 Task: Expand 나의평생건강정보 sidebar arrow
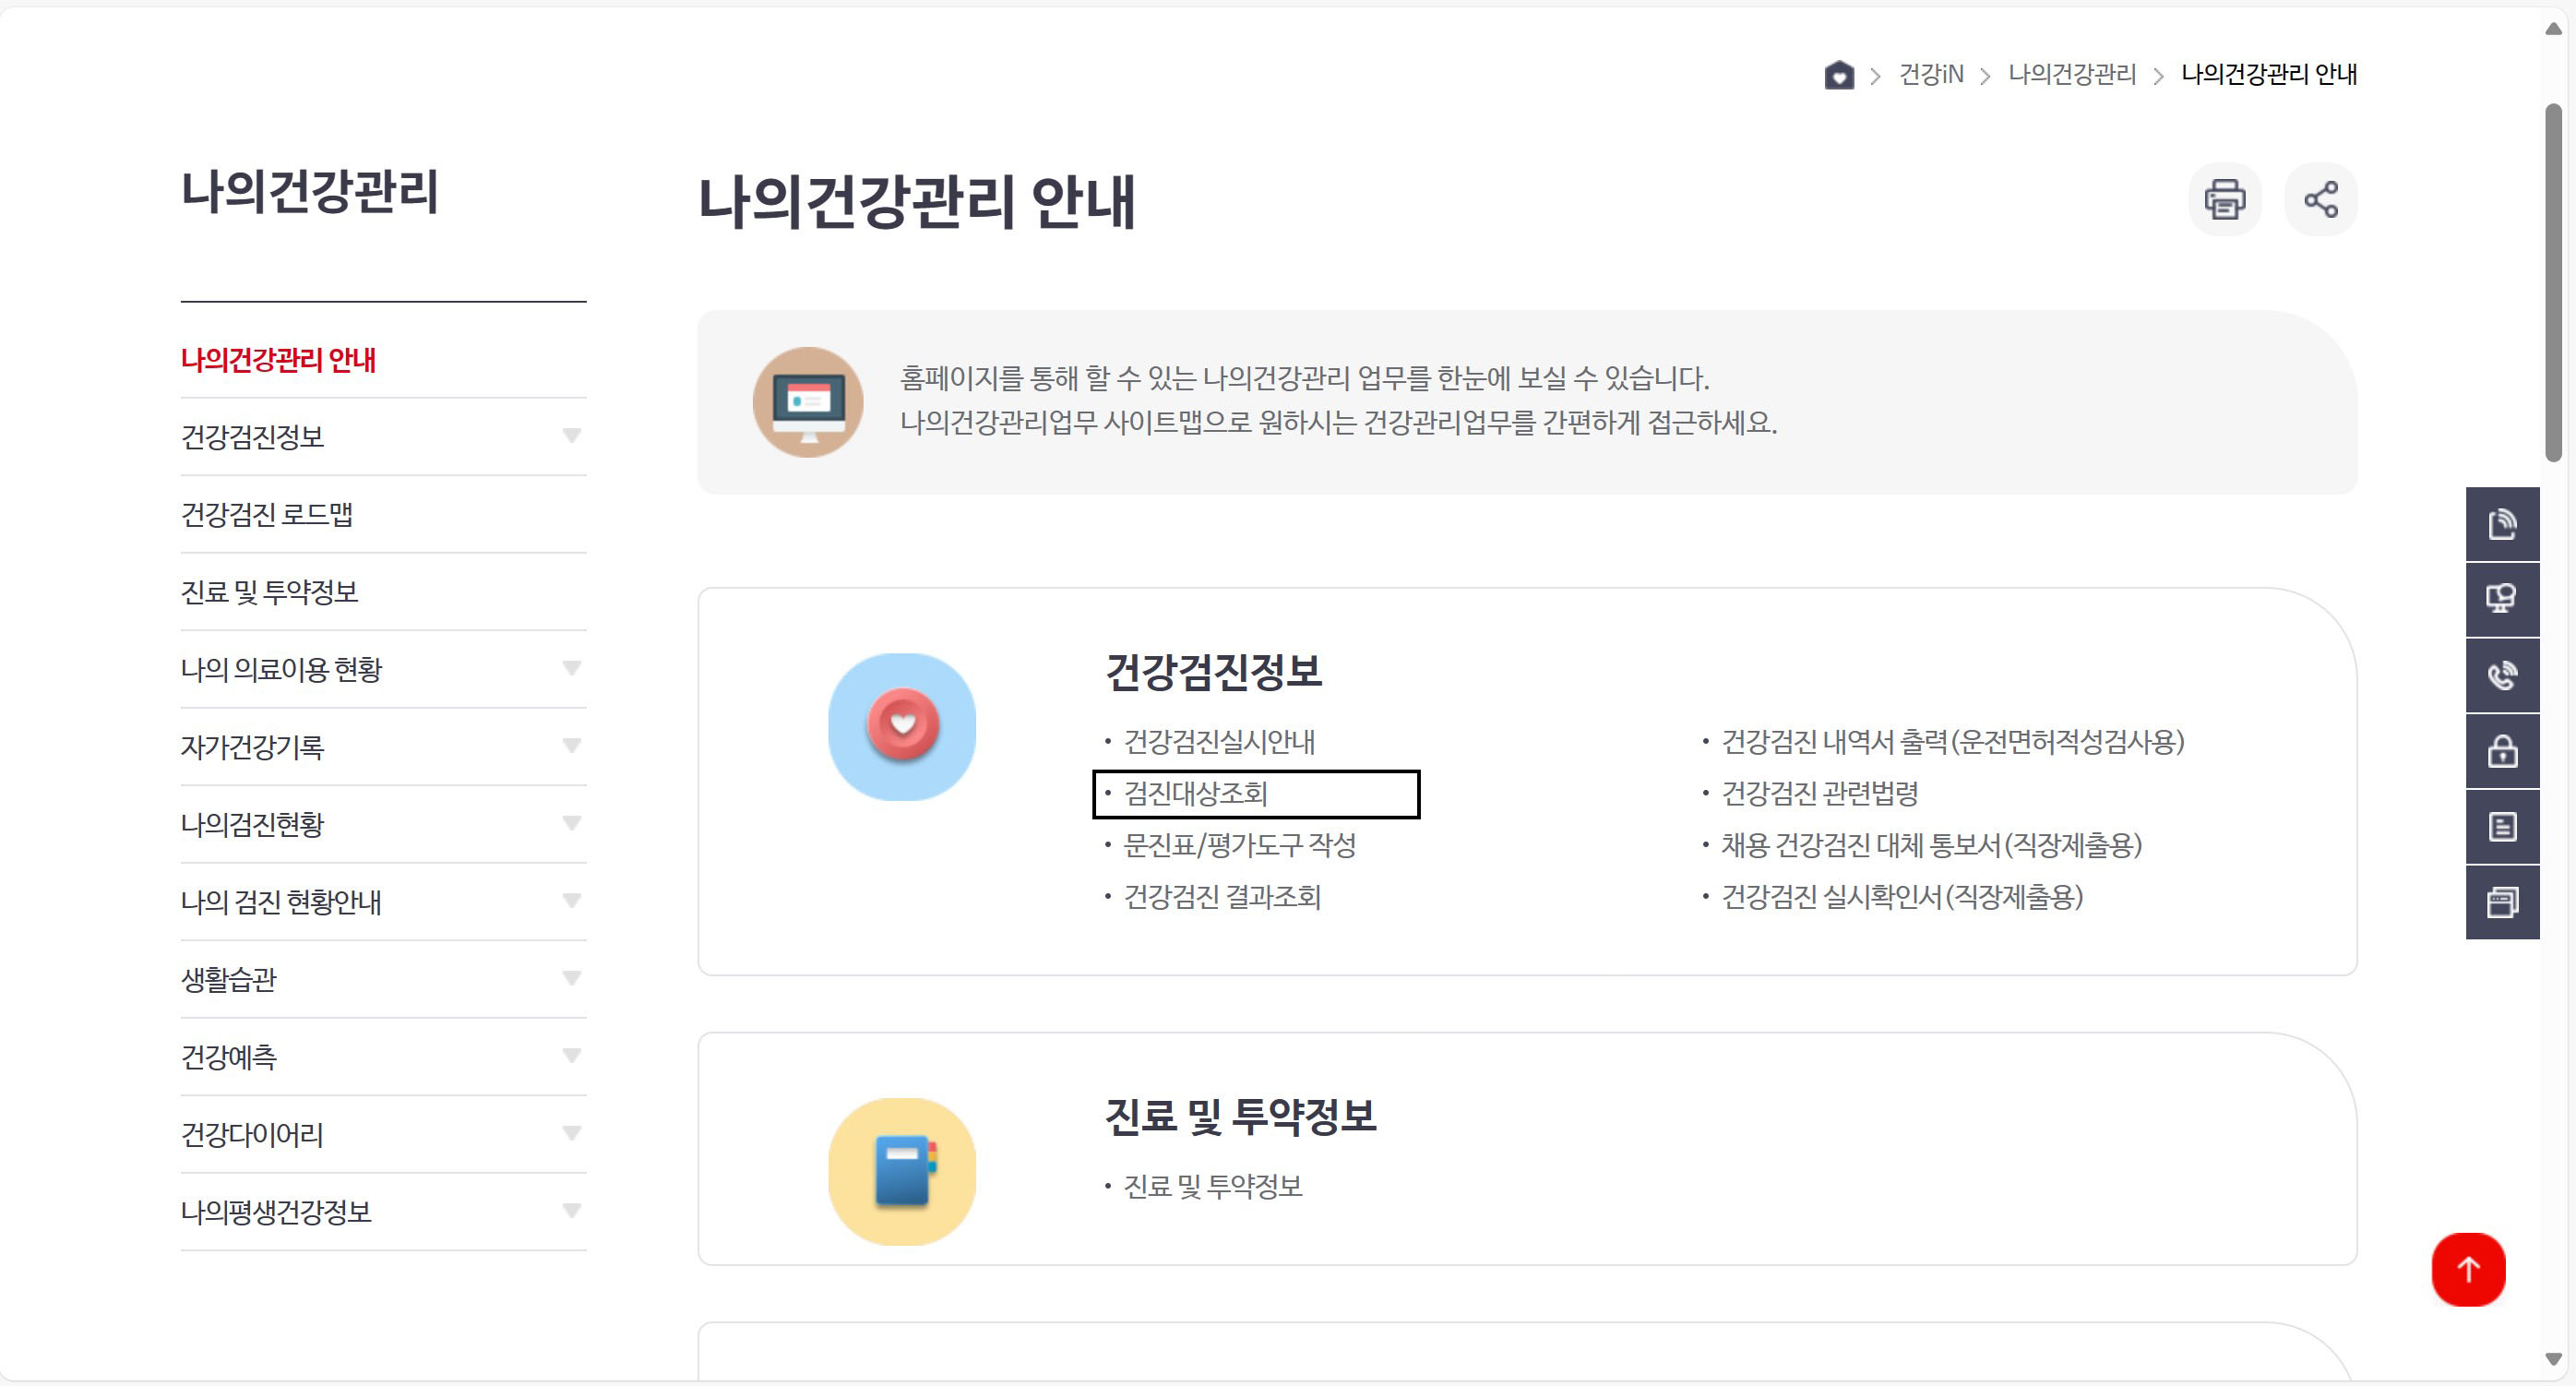pos(571,1211)
